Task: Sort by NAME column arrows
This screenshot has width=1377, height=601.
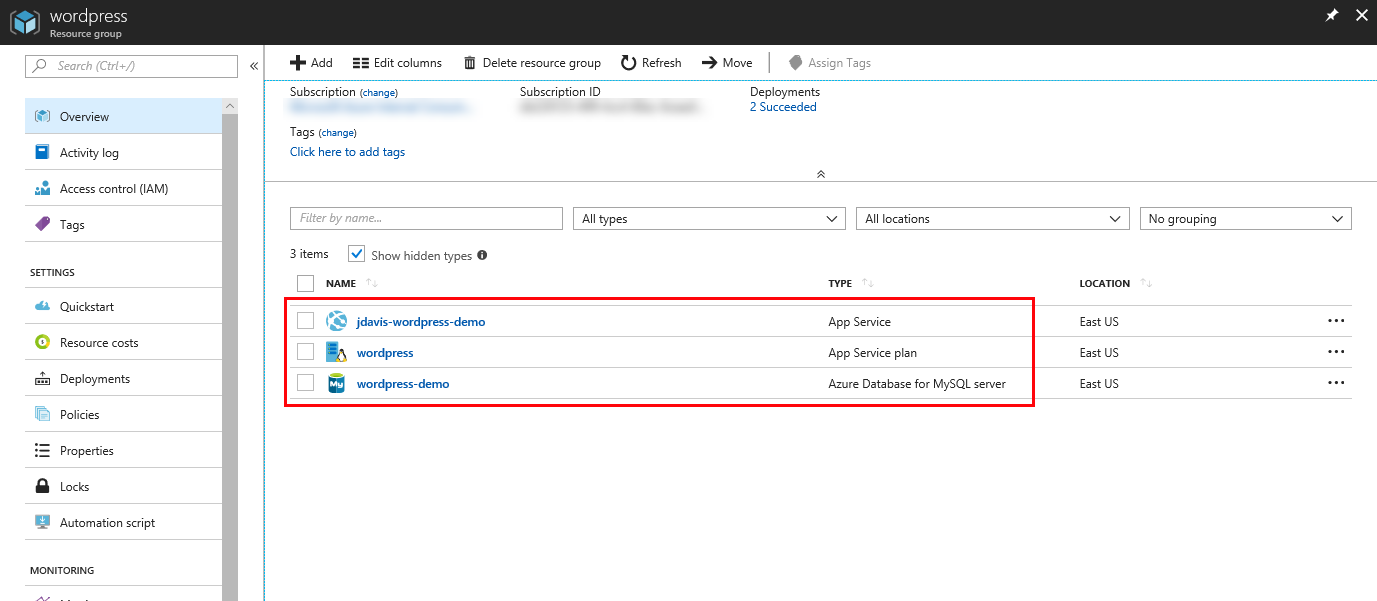Action: tap(372, 284)
